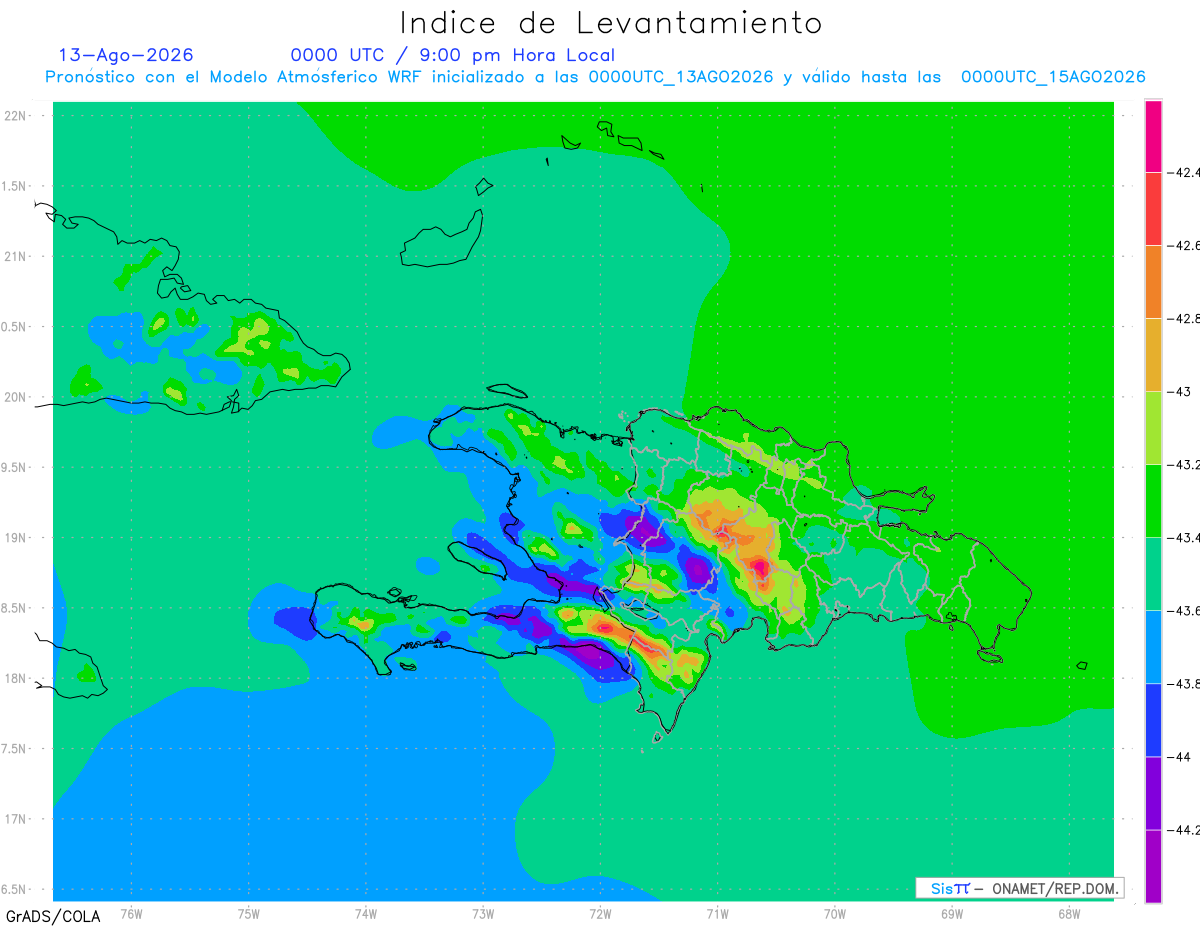
Task: Pick the violet swatch below -44.2
Action: click(x=1154, y=866)
